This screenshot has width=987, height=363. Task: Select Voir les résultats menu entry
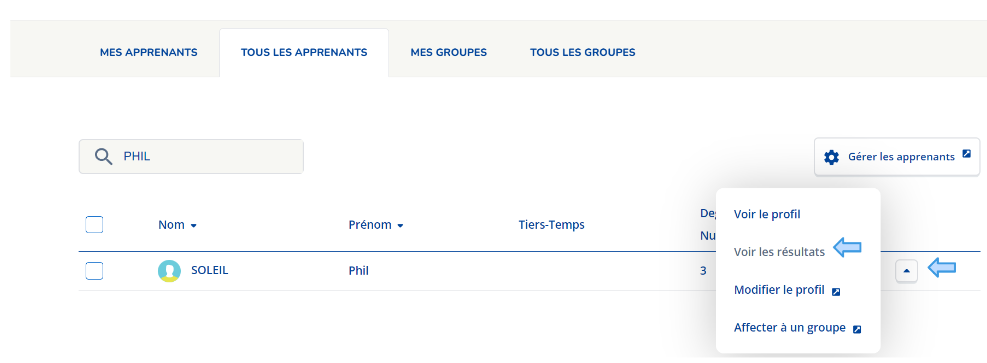pyautogui.click(x=779, y=252)
